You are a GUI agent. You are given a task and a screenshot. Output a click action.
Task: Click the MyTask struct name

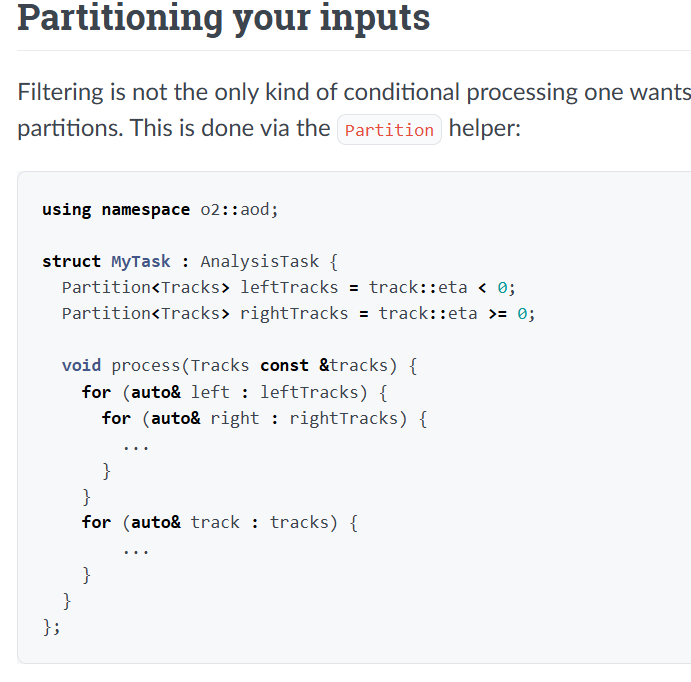point(141,262)
